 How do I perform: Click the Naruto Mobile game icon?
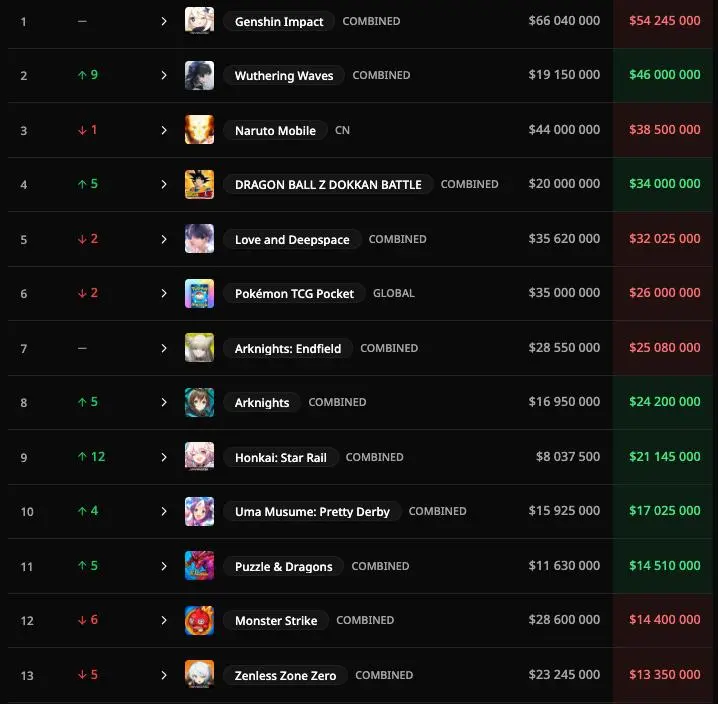[199, 130]
